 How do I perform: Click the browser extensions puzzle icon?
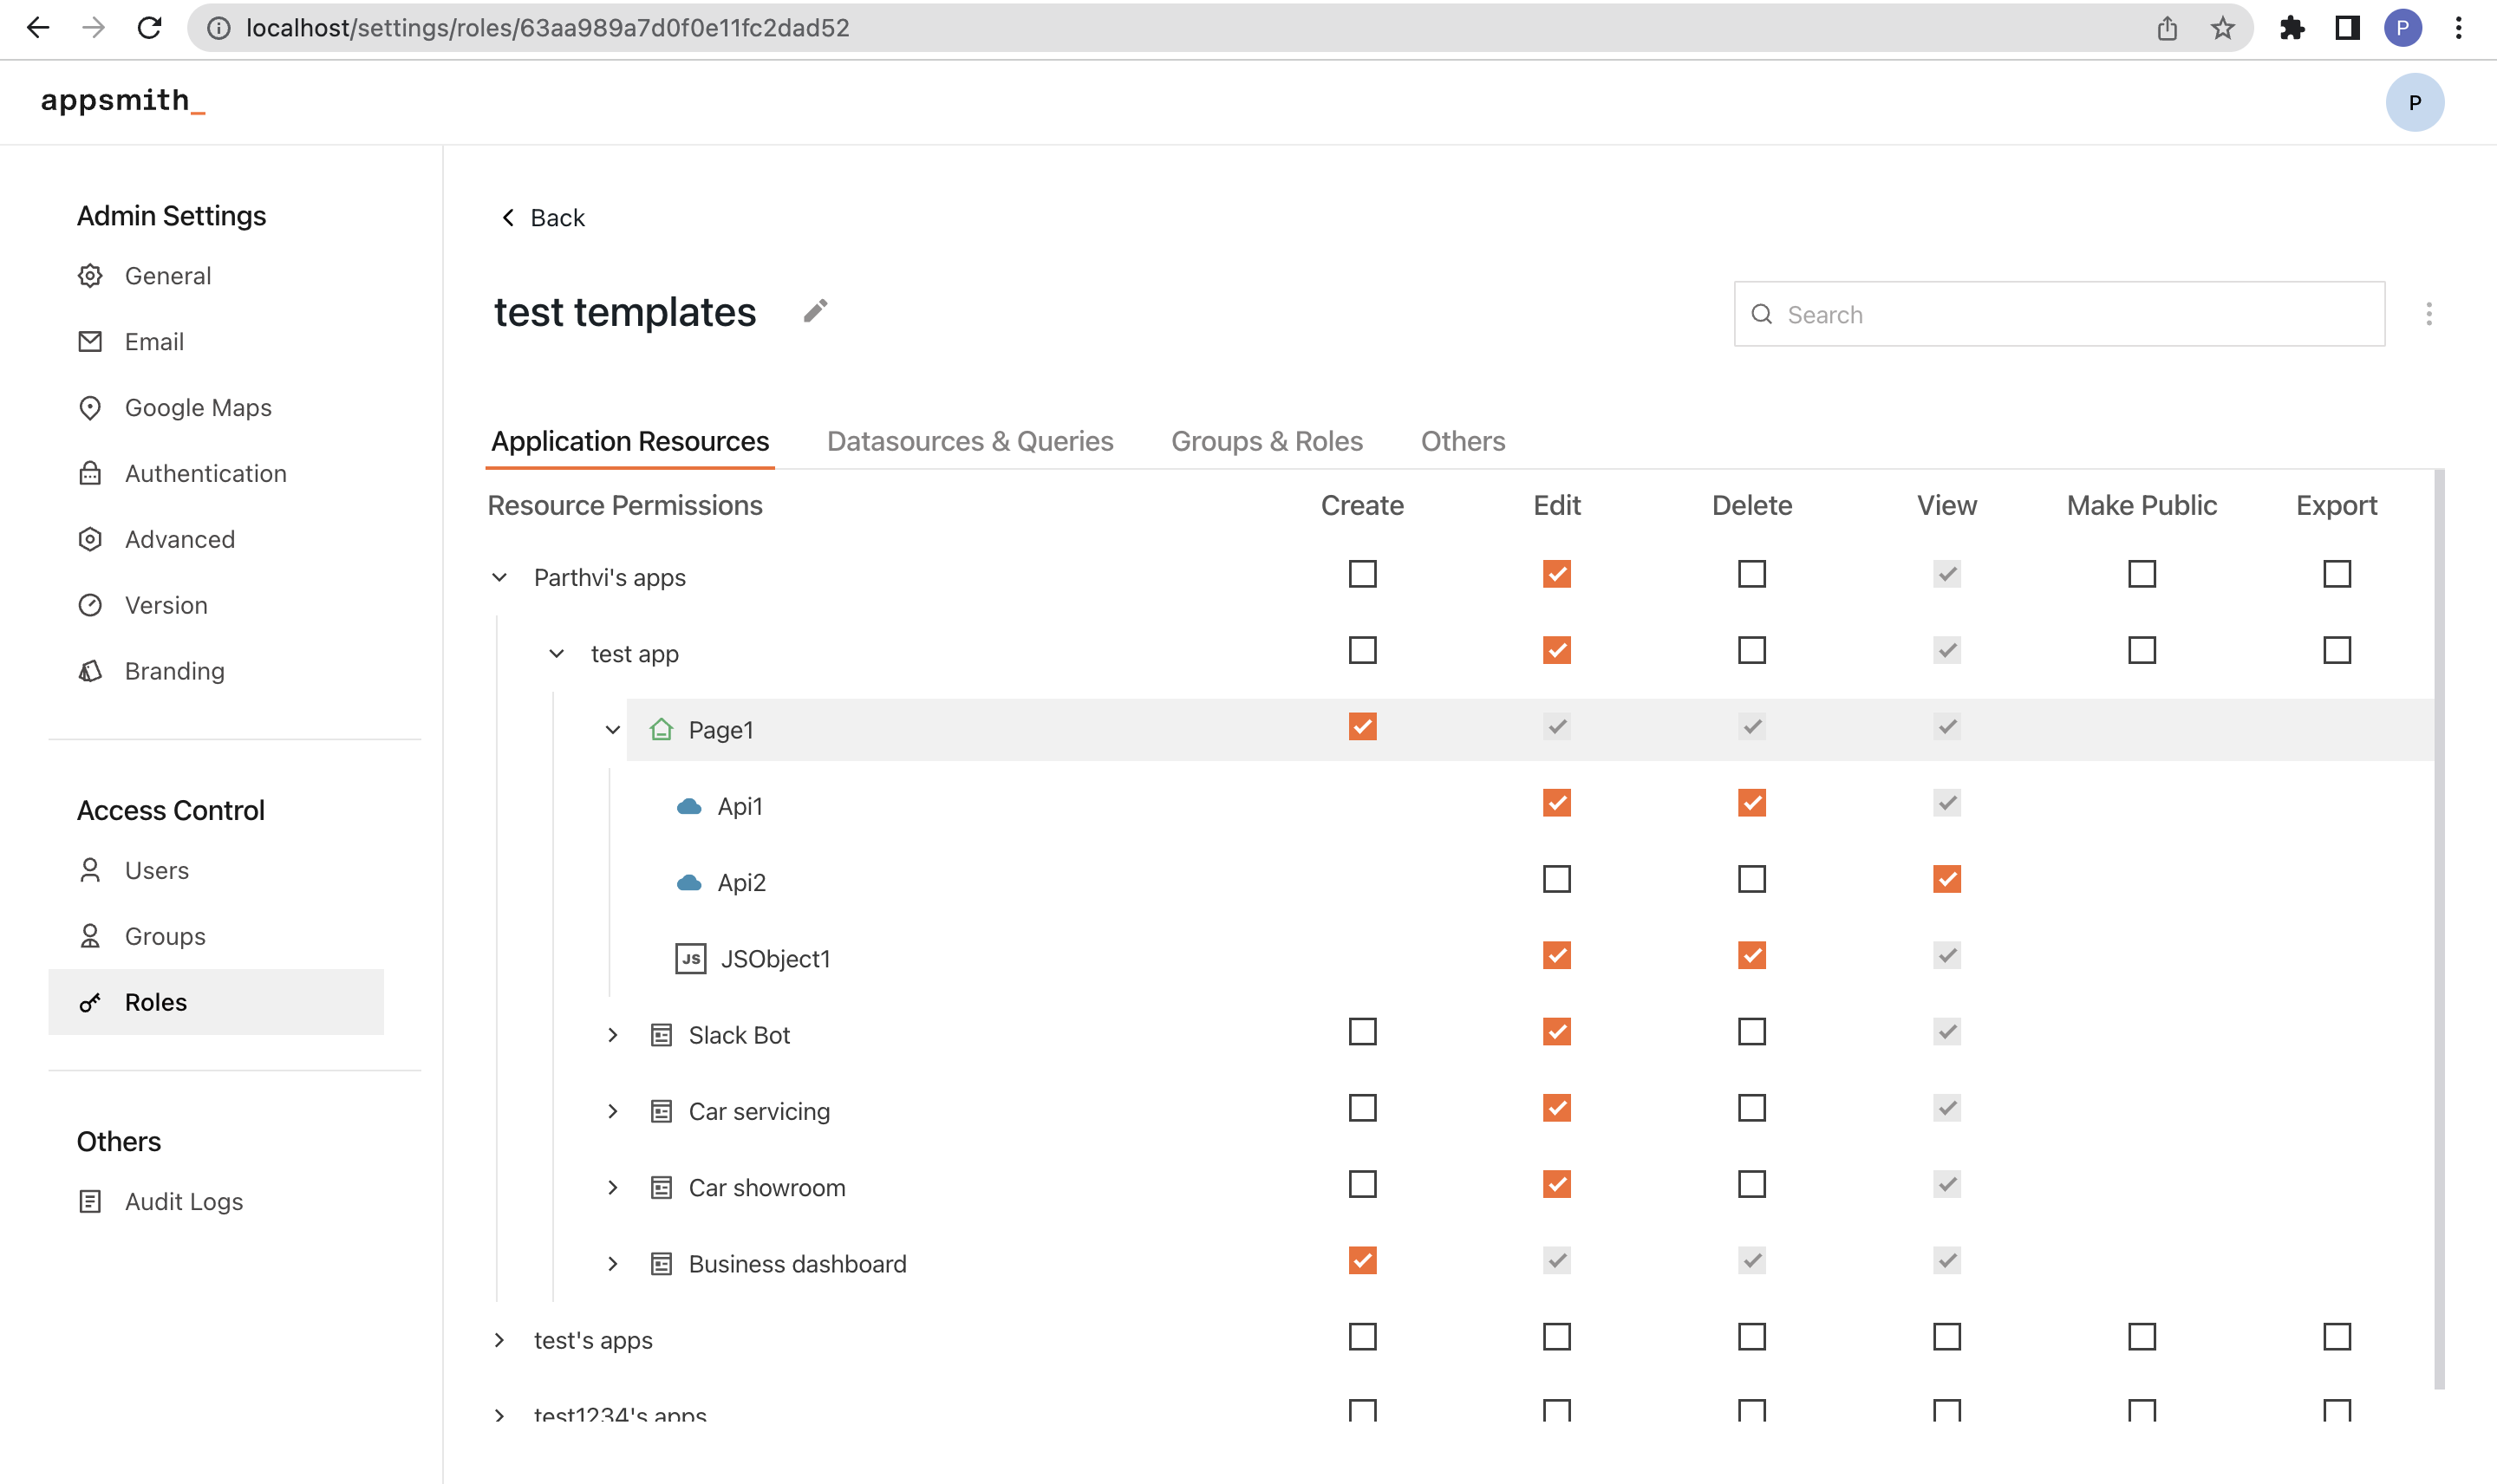click(2291, 28)
